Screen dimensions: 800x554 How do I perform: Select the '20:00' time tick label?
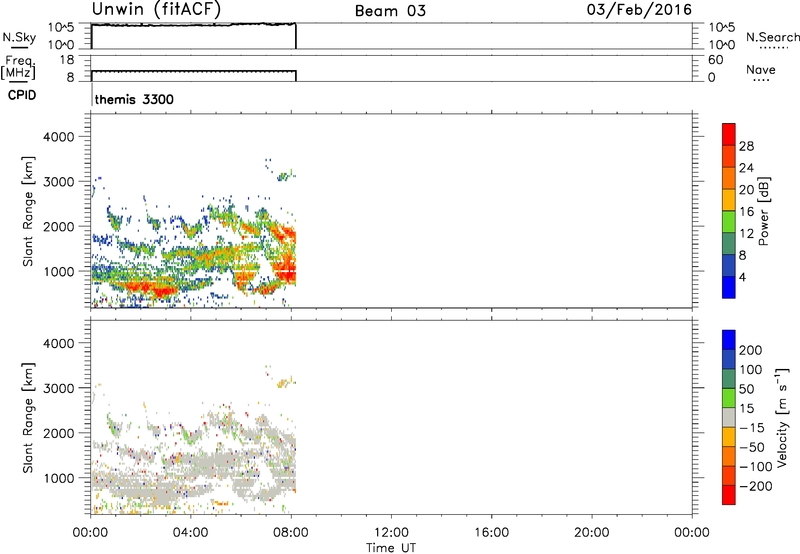591,533
